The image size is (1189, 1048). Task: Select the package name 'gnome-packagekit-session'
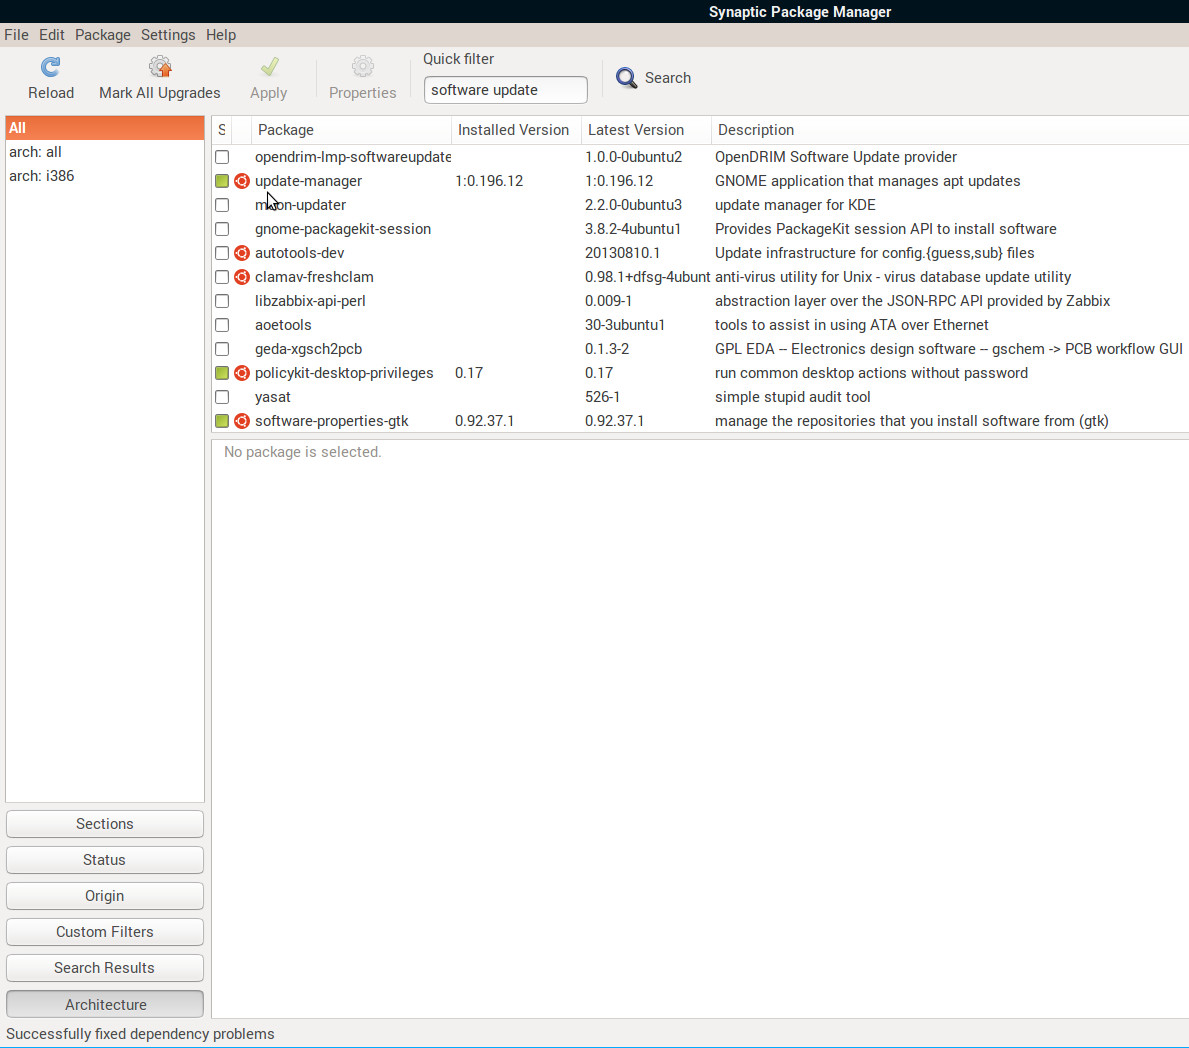pos(343,229)
